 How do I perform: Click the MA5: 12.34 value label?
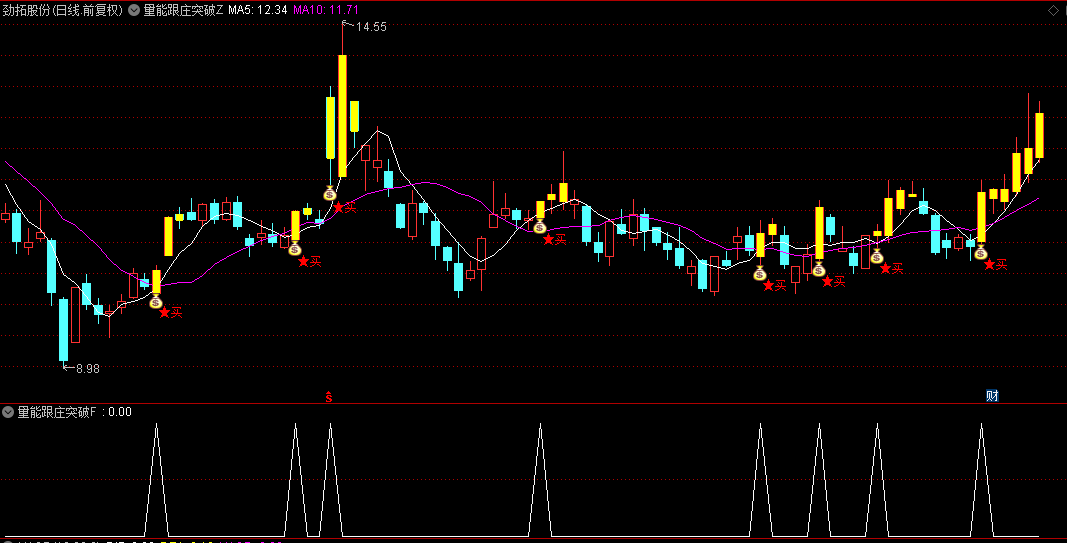click(x=257, y=10)
